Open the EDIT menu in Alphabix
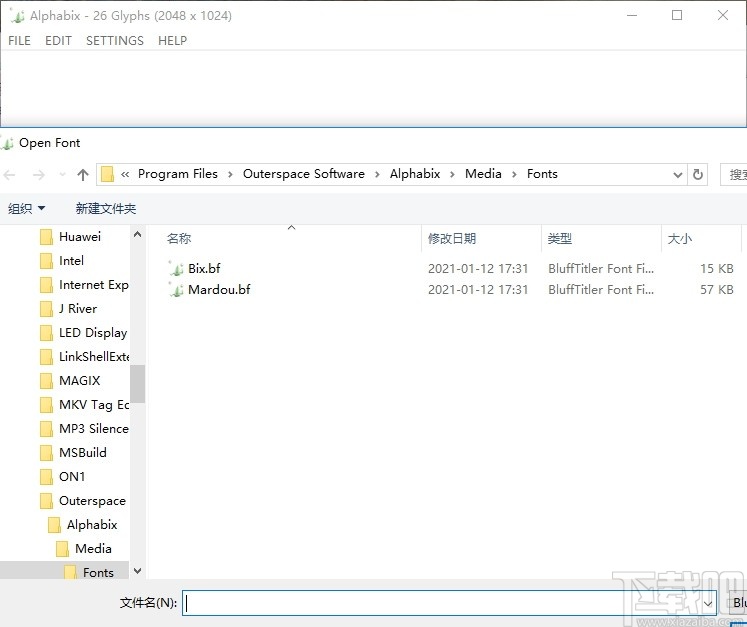Viewport: 747px width, 627px height. click(58, 40)
